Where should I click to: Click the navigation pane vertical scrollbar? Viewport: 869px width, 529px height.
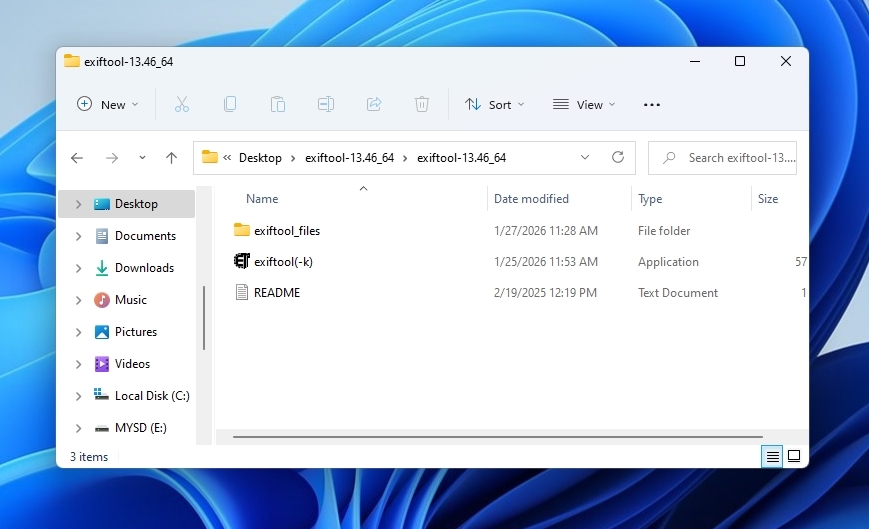204,318
